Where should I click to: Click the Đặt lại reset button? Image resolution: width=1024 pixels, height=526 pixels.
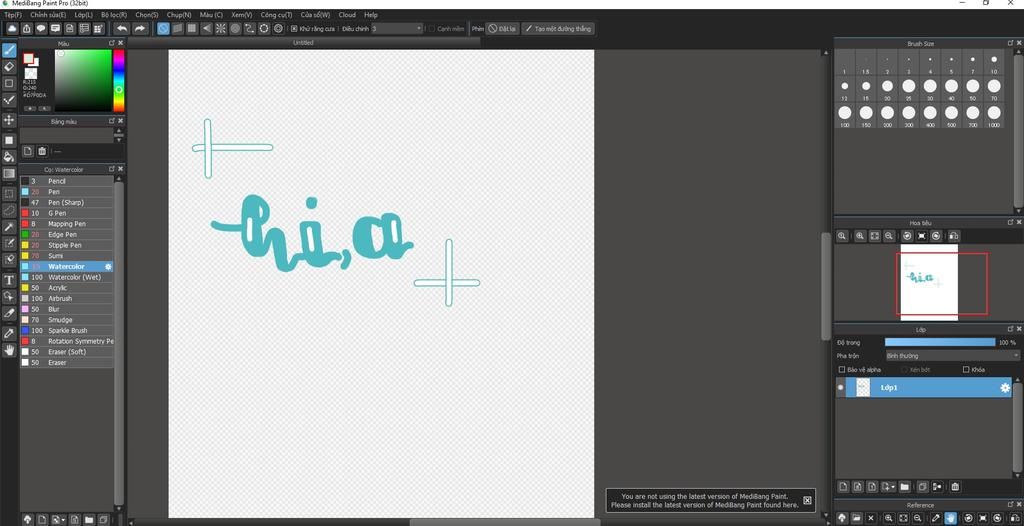(x=503, y=29)
